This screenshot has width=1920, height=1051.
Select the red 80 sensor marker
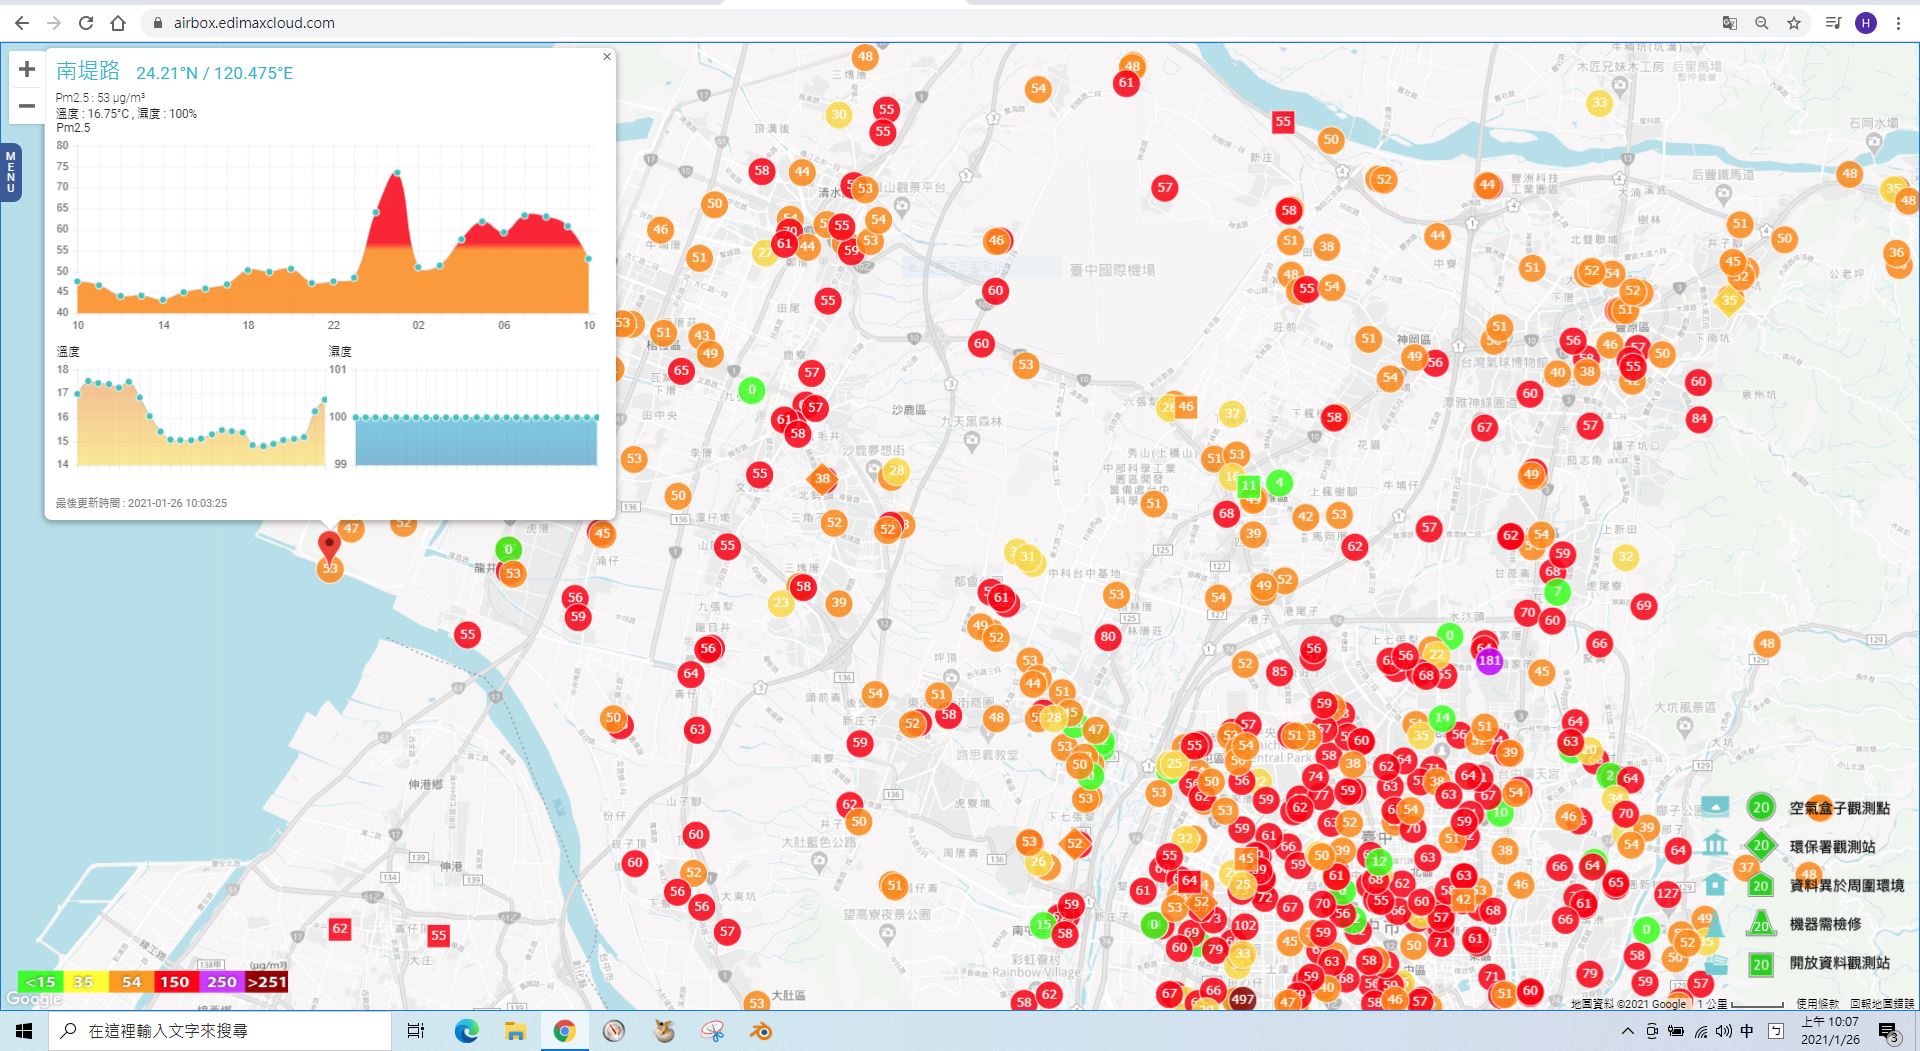tap(1107, 636)
